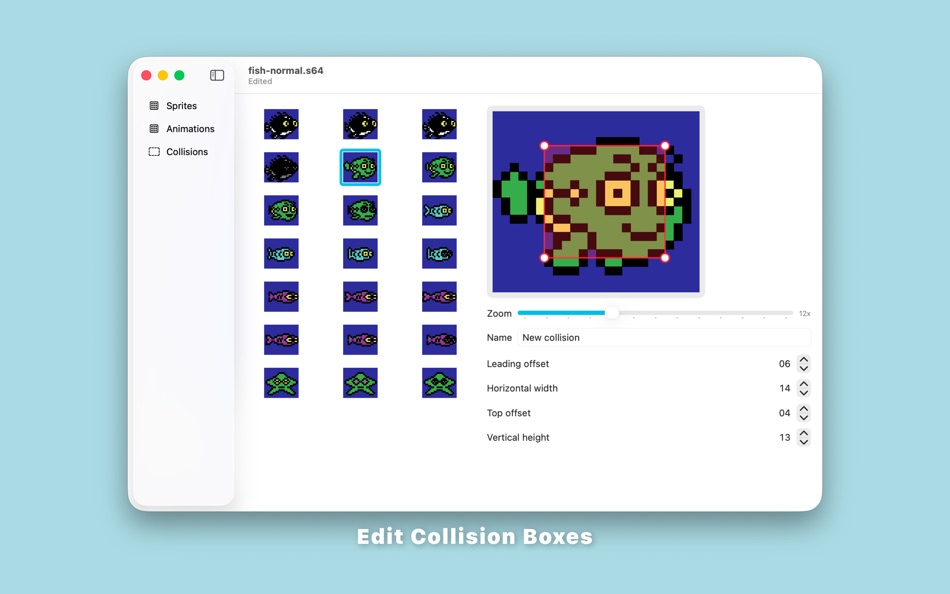This screenshot has width=950, height=594.
Task: Select the Sprites grid icon in sidebar
Action: click(154, 105)
